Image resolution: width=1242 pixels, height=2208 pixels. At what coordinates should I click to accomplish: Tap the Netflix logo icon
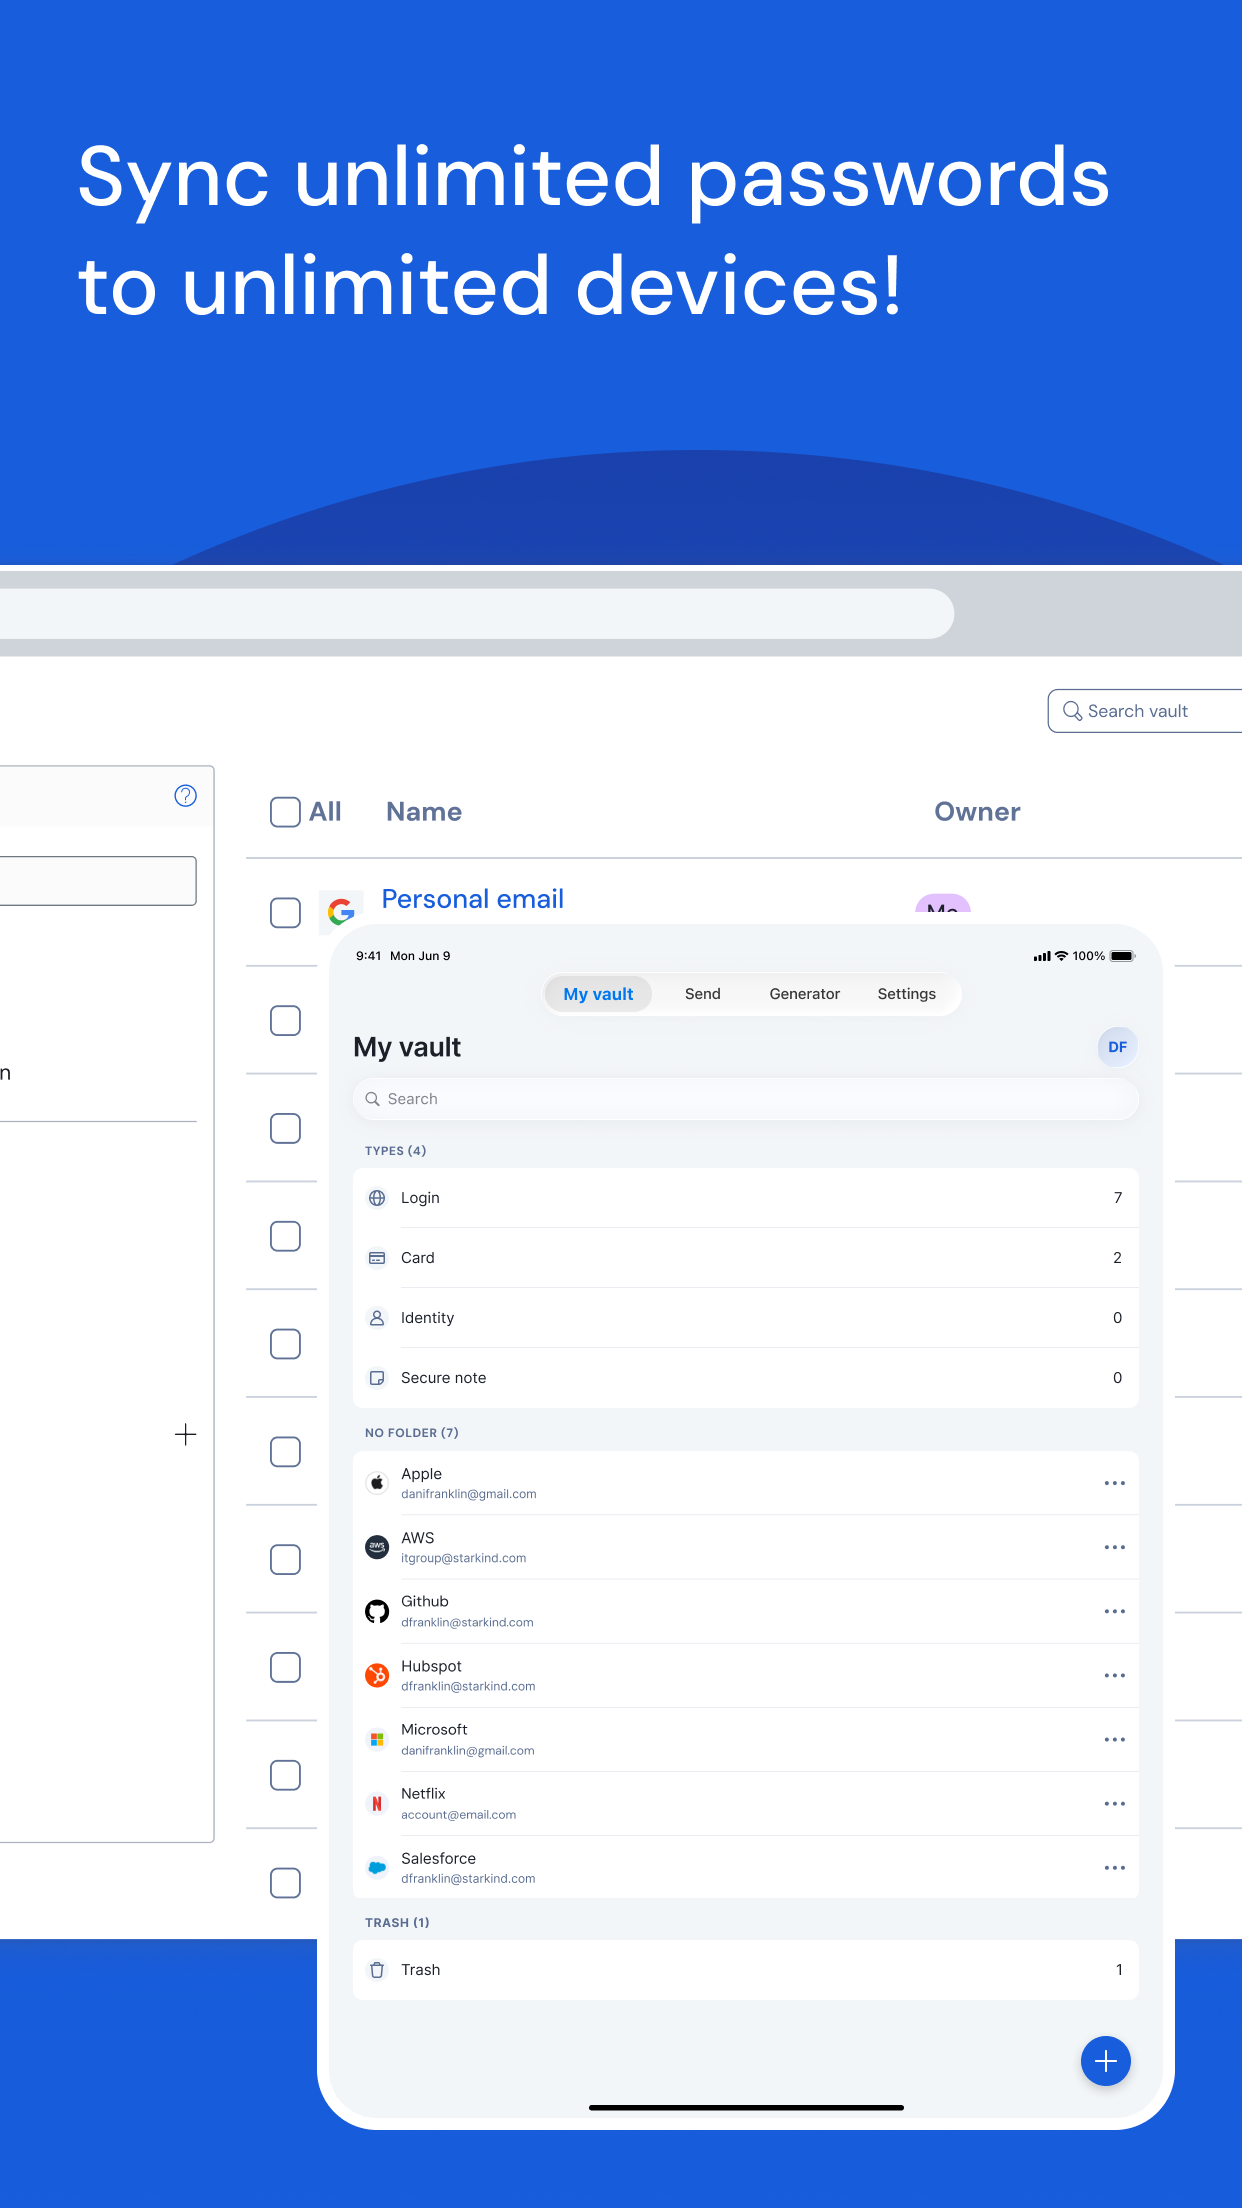click(x=377, y=1803)
